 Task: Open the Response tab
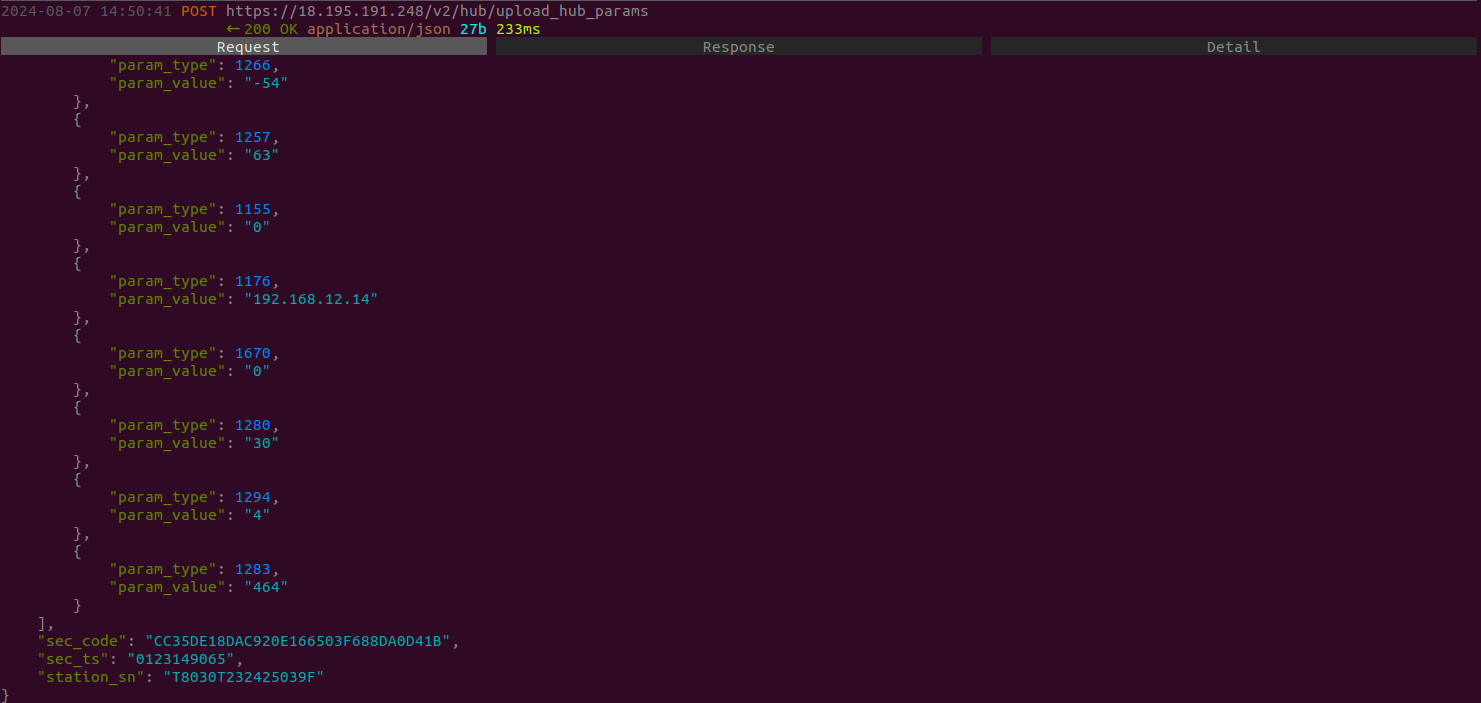pos(738,47)
